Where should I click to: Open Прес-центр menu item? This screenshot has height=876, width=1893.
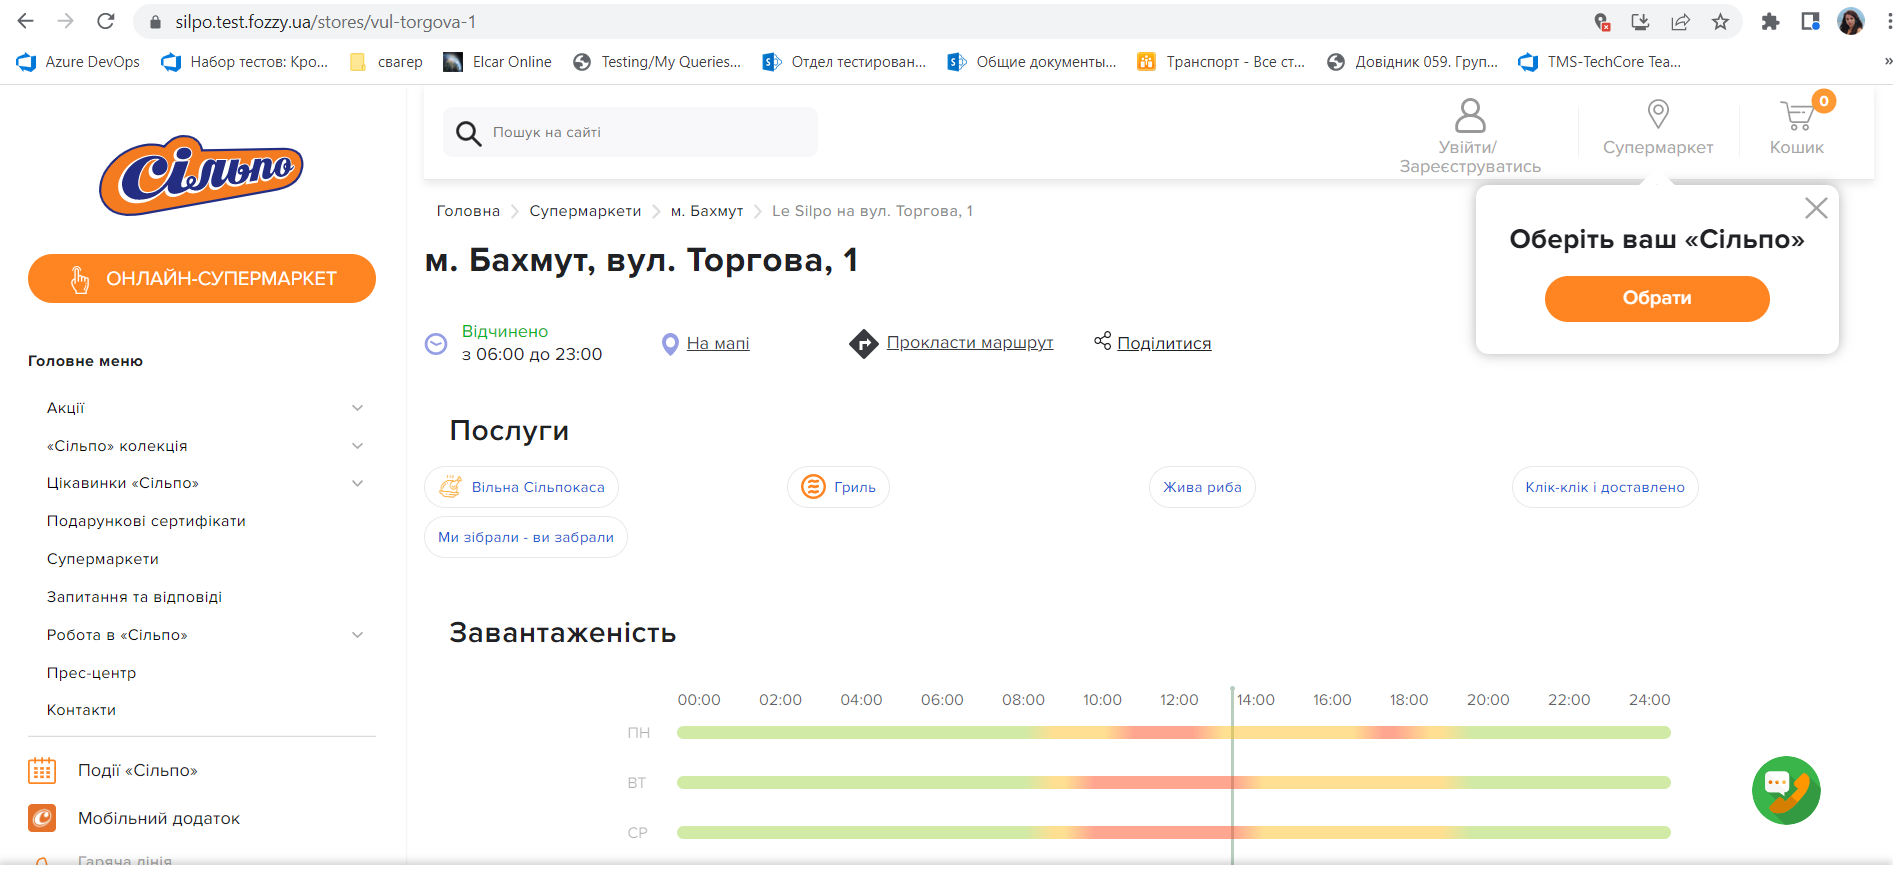pos(91,673)
